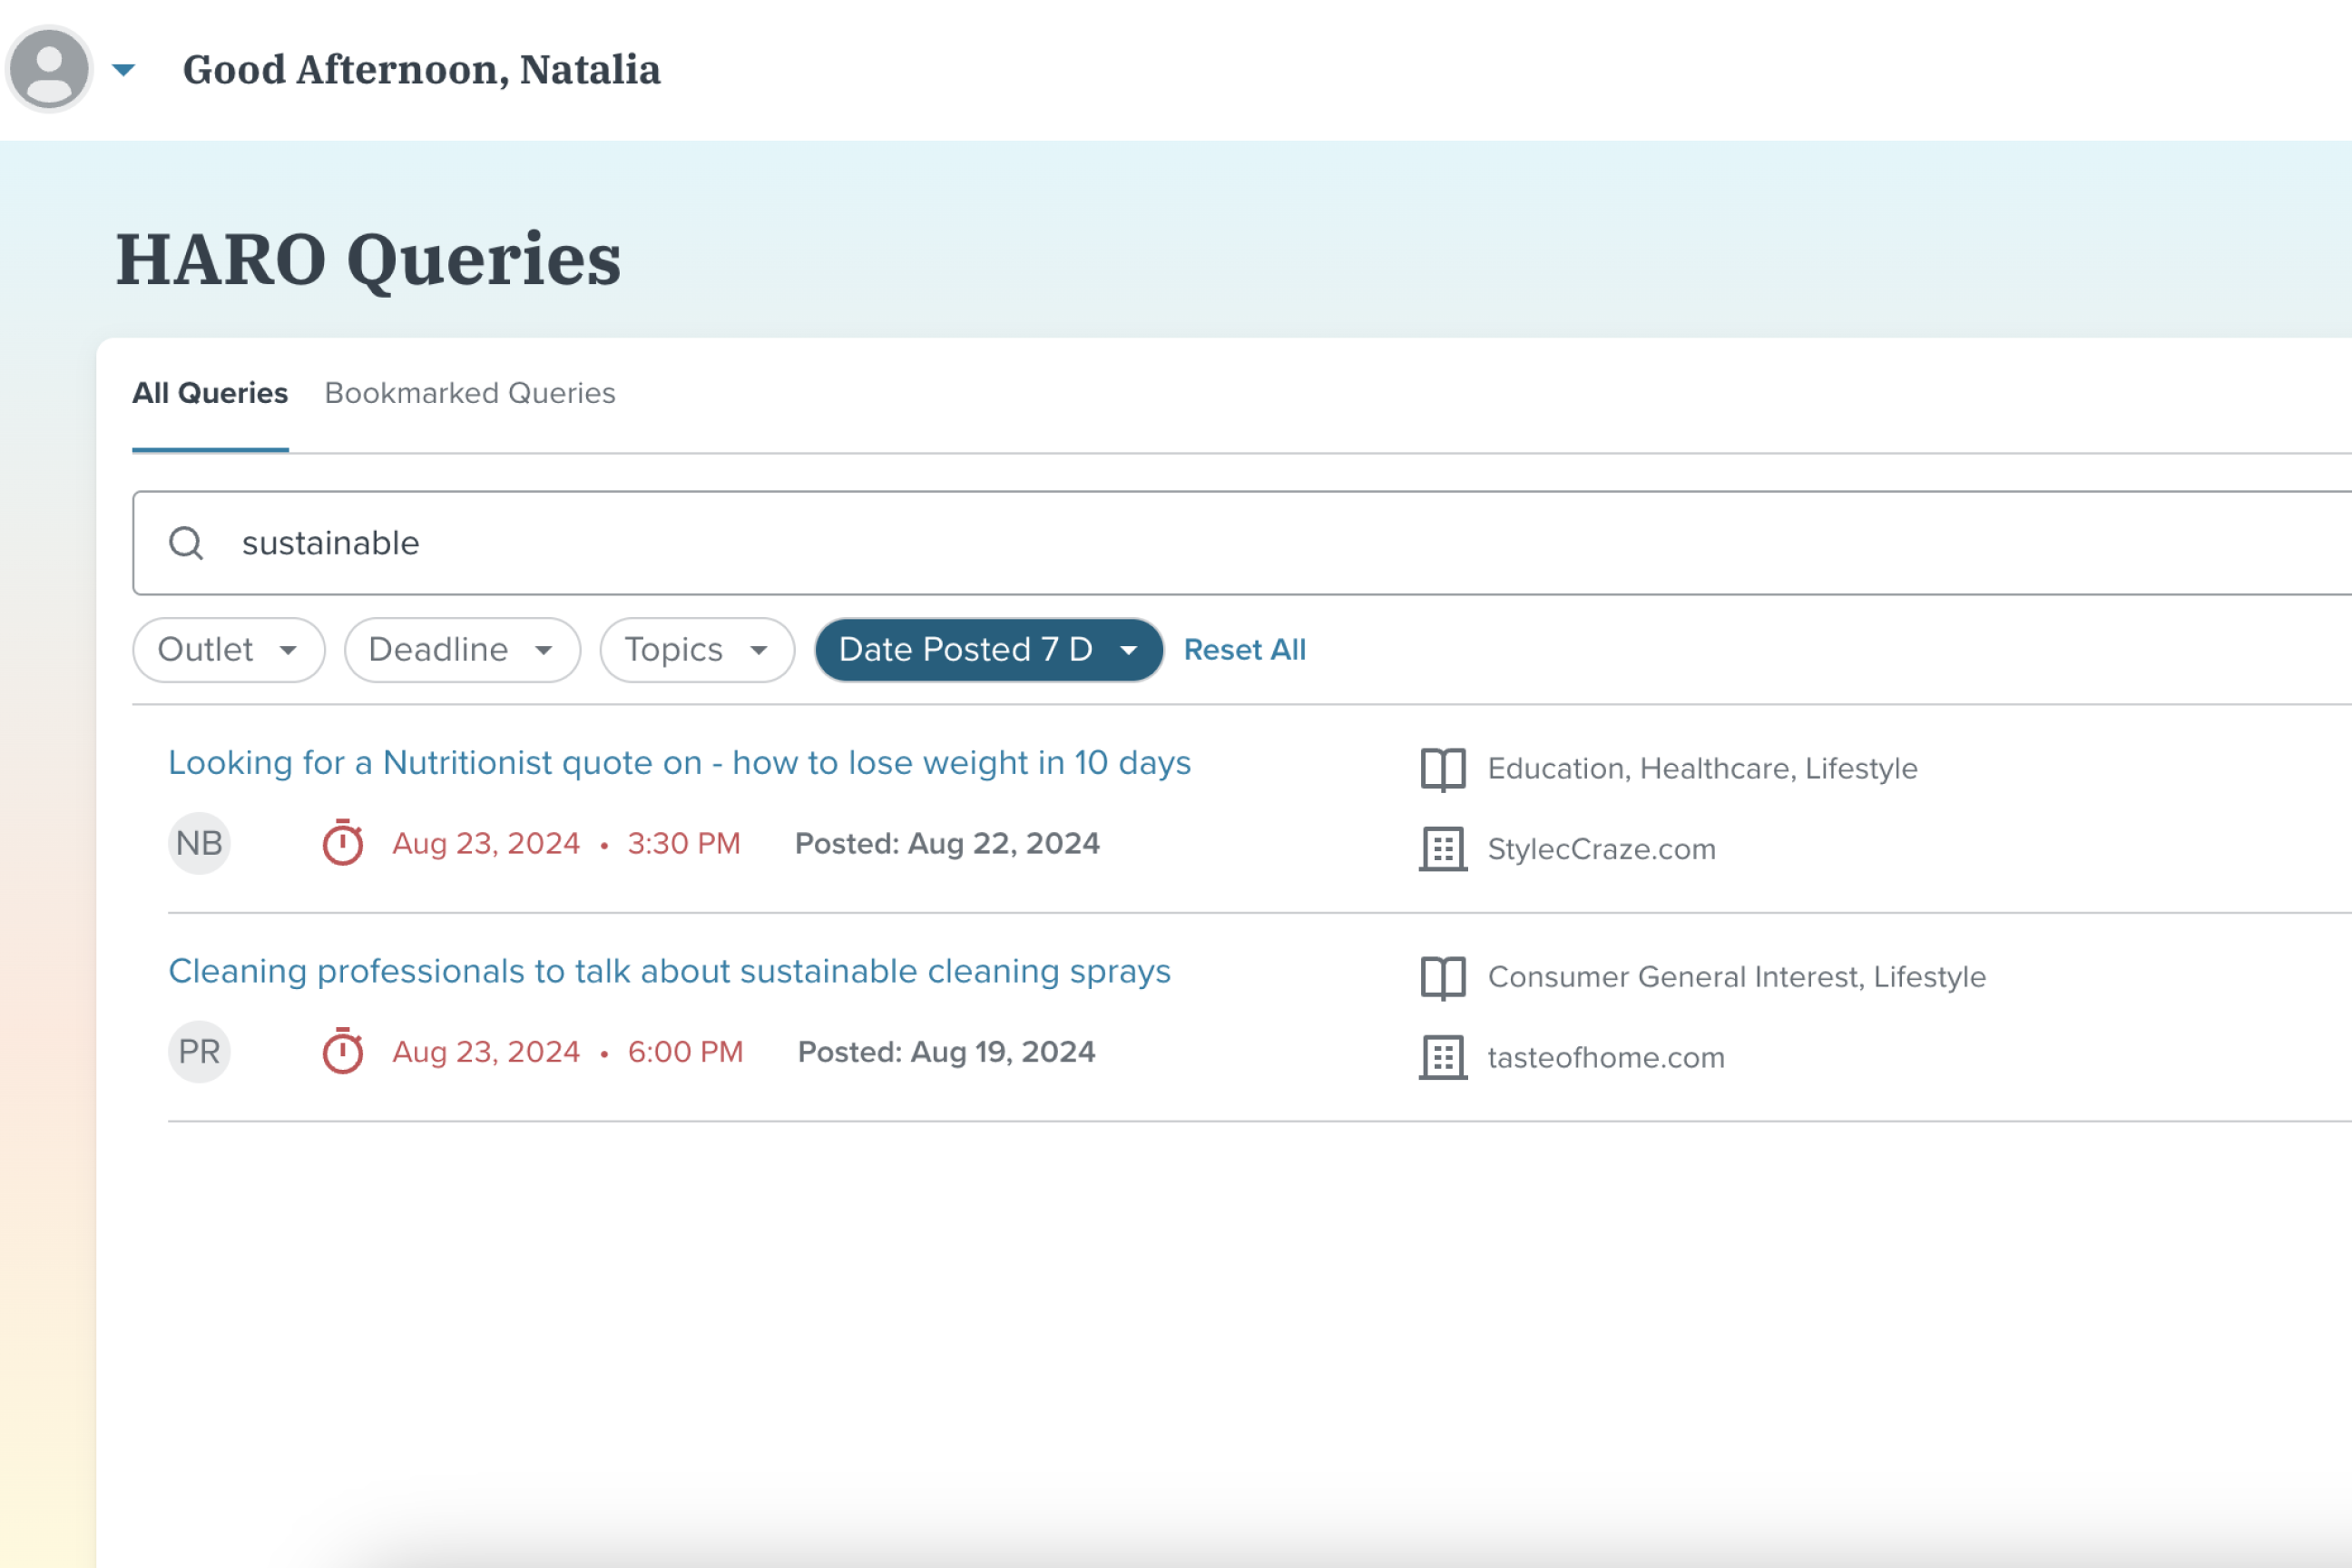The height and width of the screenshot is (1568, 2352).
Task: Click the Reset All link
Action: click(1245, 650)
